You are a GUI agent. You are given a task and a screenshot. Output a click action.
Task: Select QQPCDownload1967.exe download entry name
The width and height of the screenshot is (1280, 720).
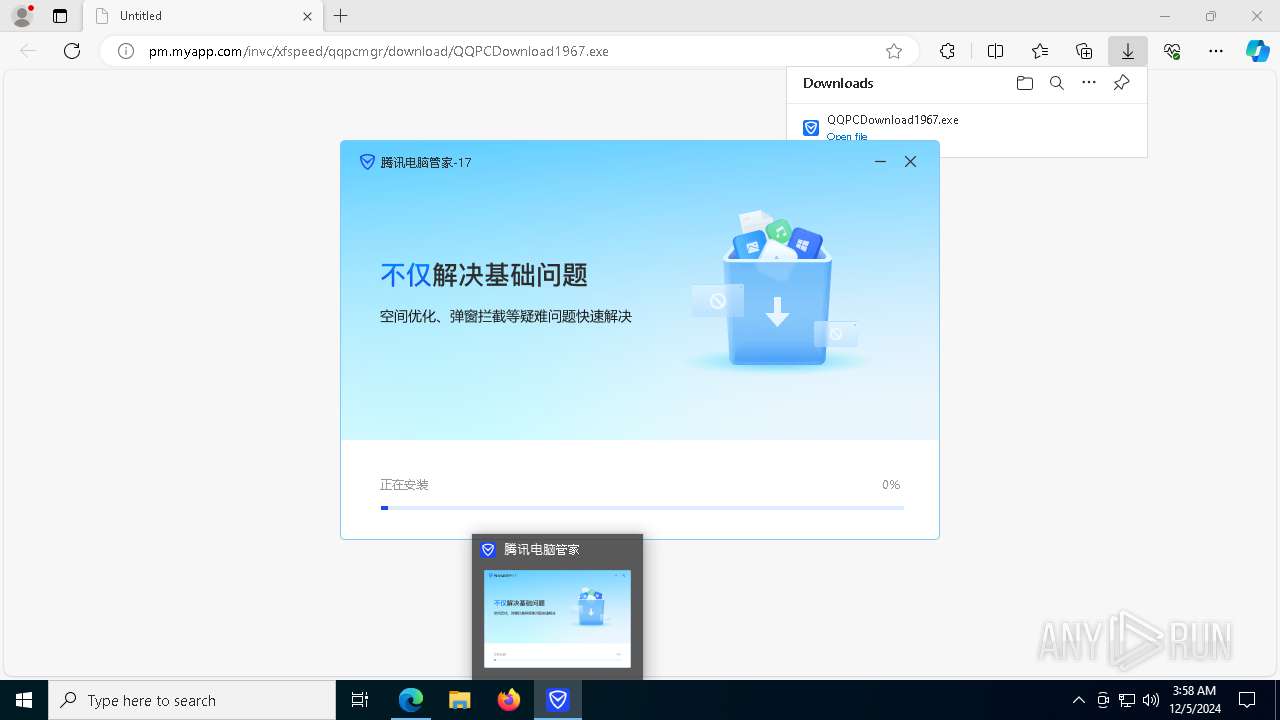[x=893, y=120]
